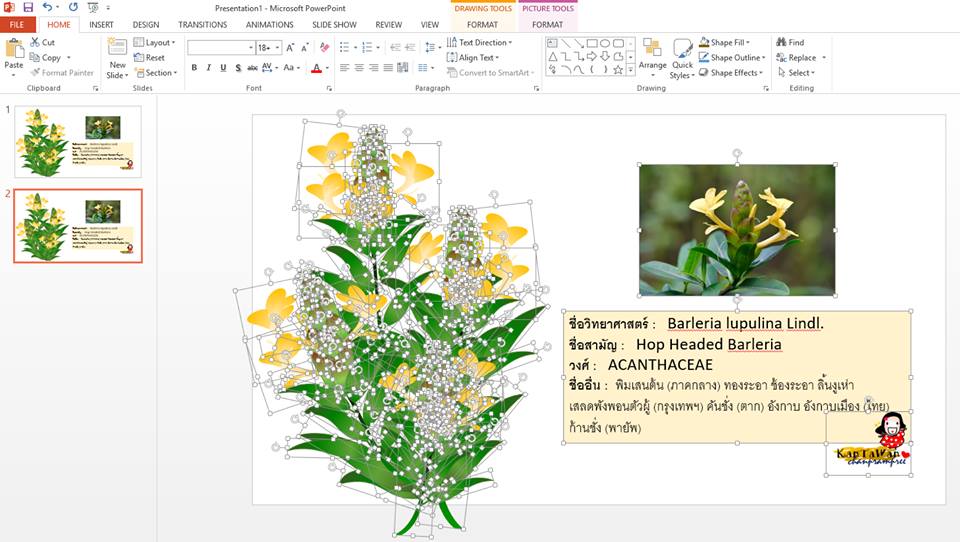Toggle Underline formatting
The height and width of the screenshot is (542, 960).
click(223, 68)
